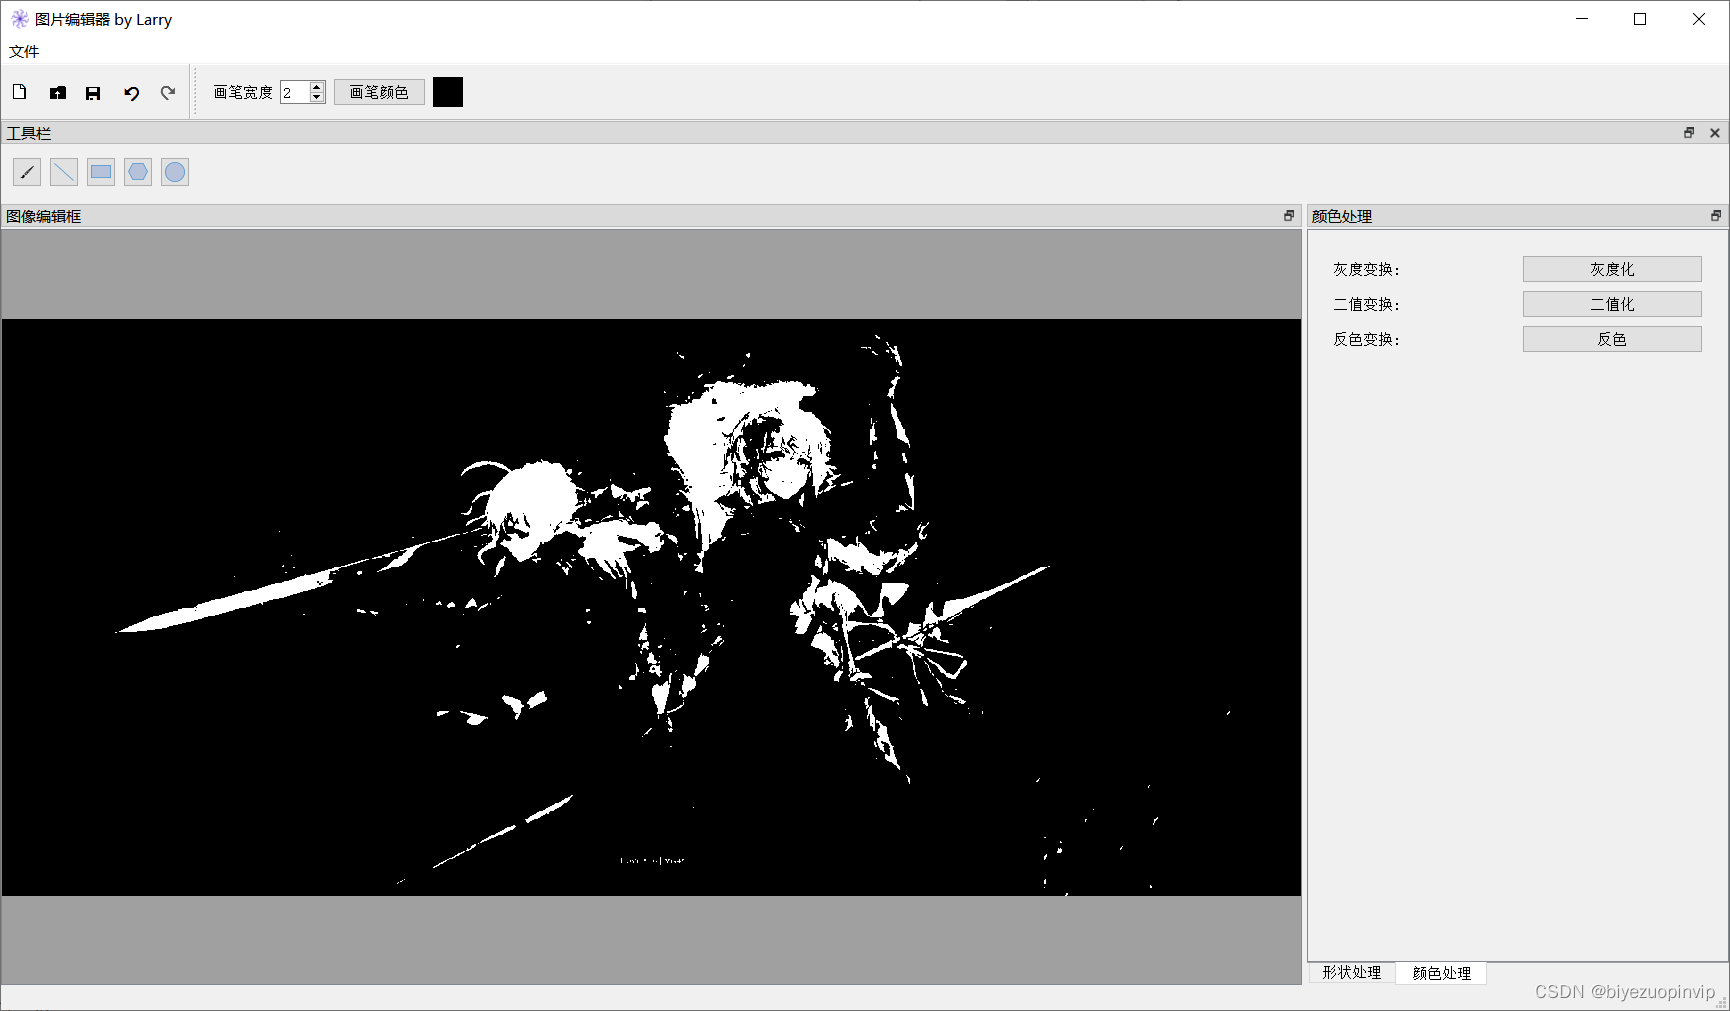Close the 工具栏 toolbar dock panel
The height and width of the screenshot is (1011, 1730).
pos(1715,133)
